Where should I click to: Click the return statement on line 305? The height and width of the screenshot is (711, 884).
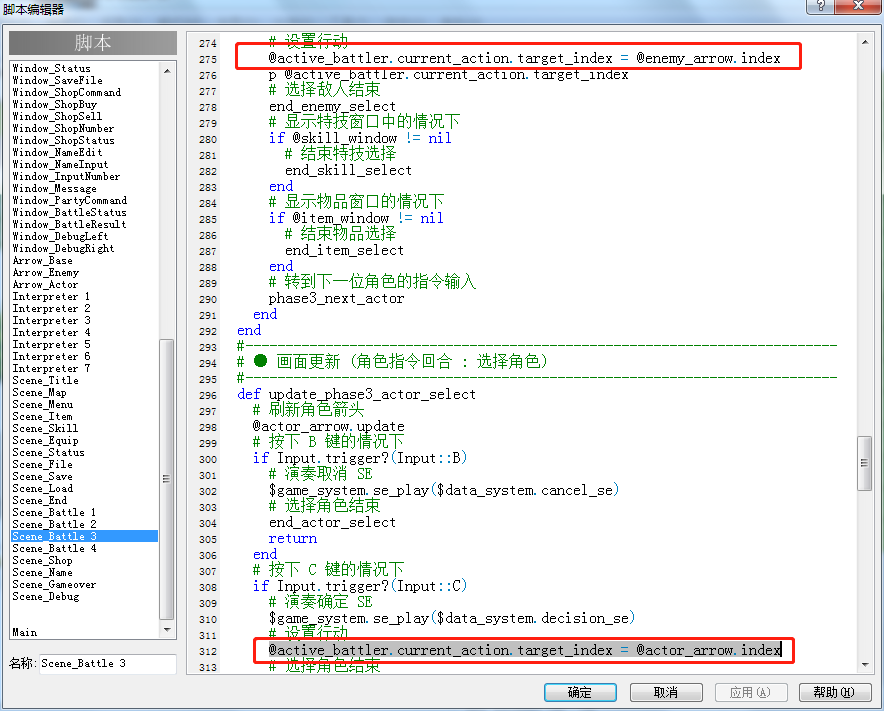(293, 538)
